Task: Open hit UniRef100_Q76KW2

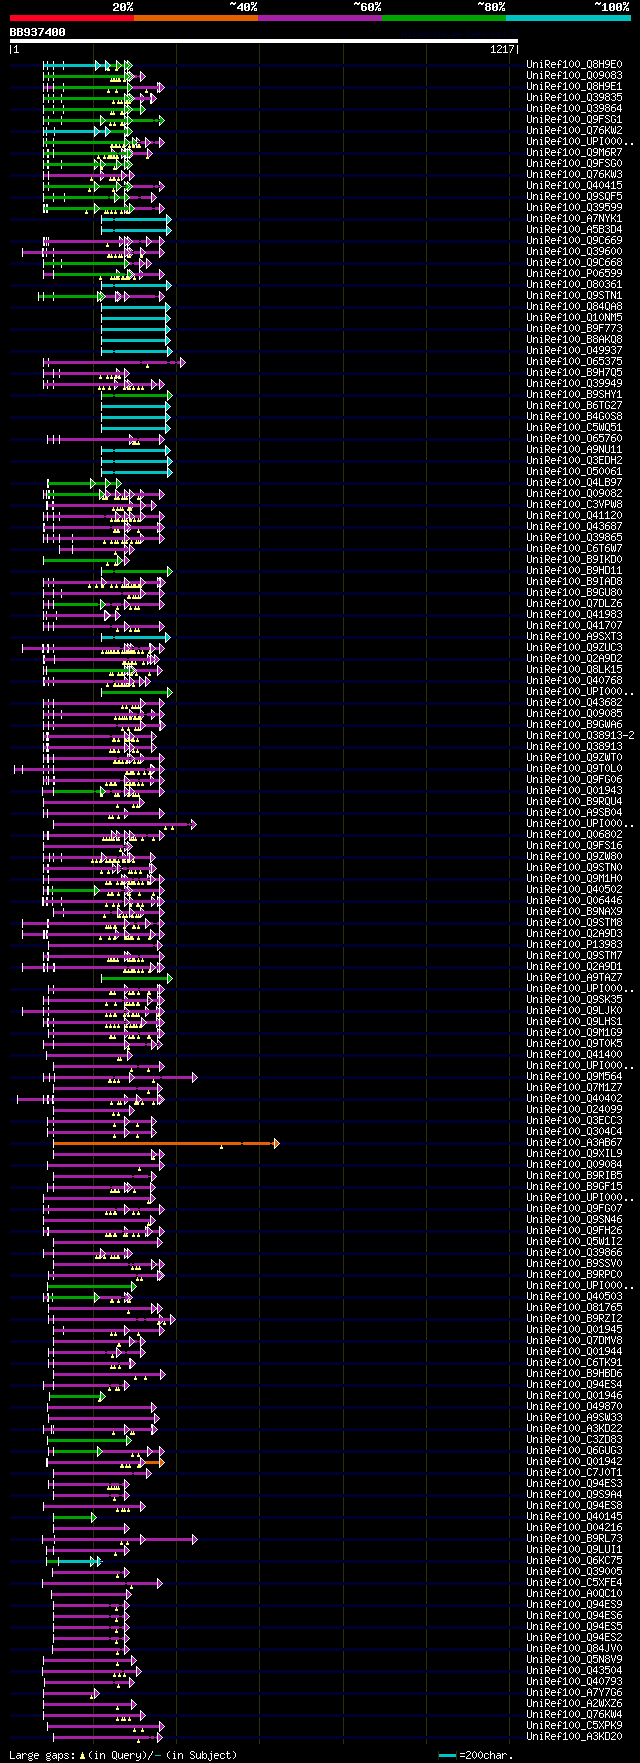Action: (x=574, y=131)
